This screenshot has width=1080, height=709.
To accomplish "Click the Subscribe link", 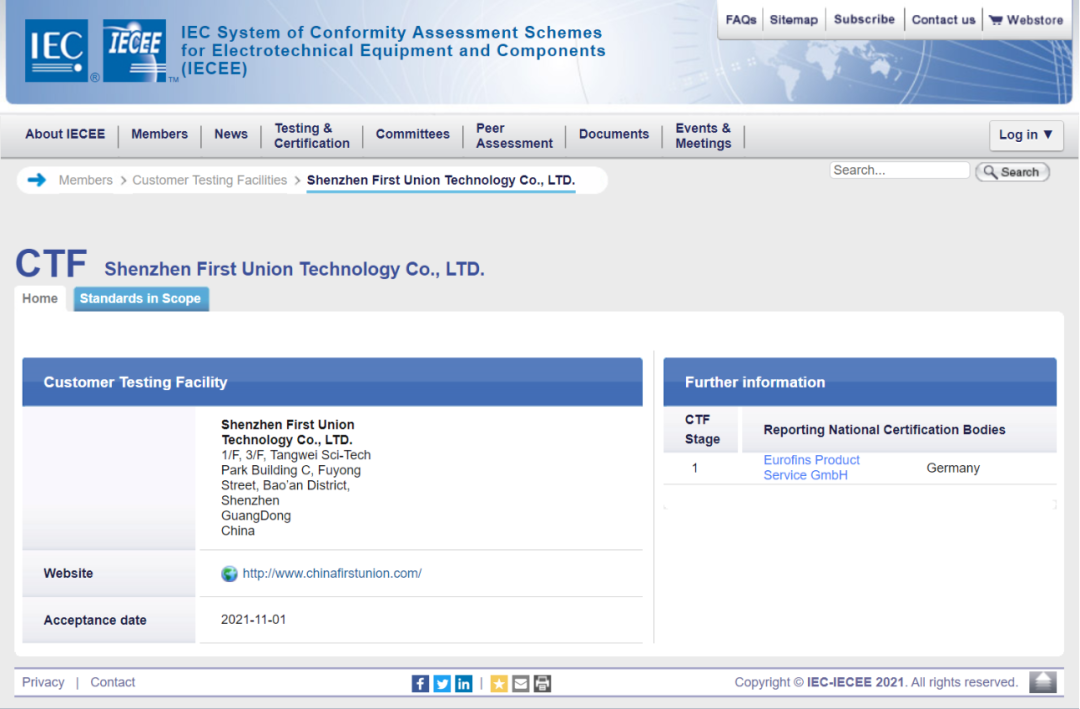I will [x=864, y=19].
